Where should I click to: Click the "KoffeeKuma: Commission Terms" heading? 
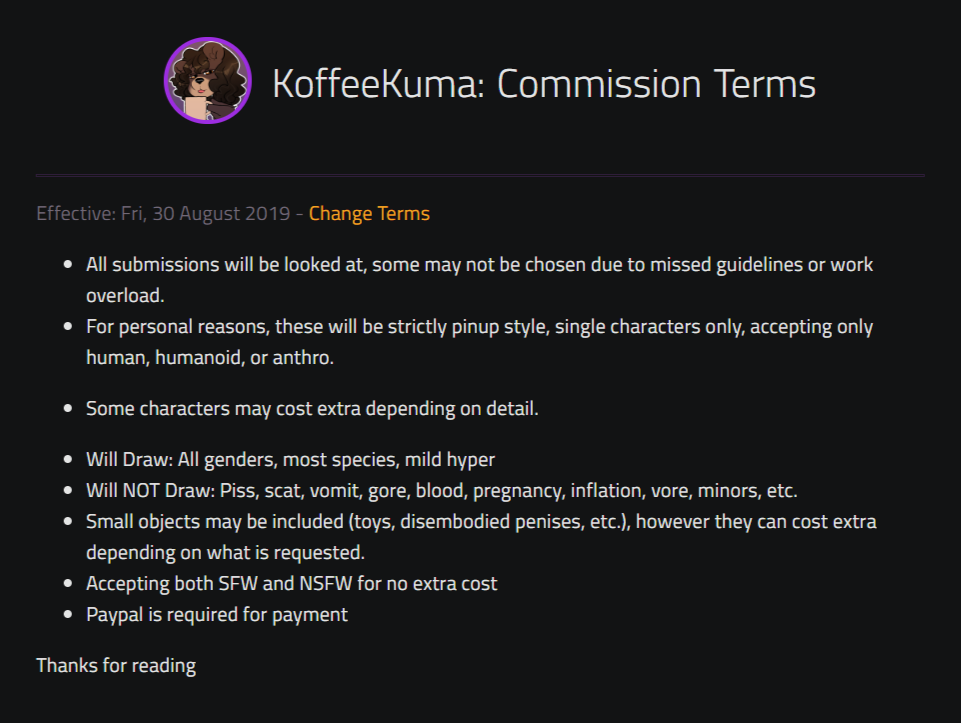tap(544, 84)
